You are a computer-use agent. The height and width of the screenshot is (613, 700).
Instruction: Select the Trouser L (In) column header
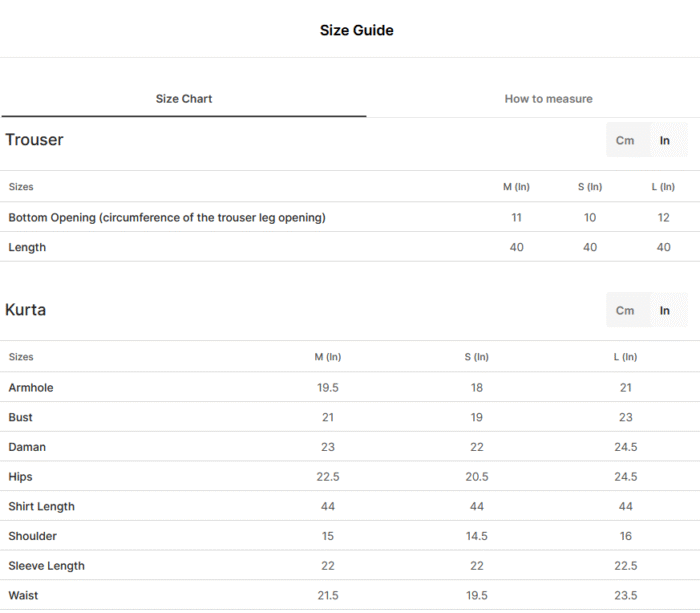[663, 187]
